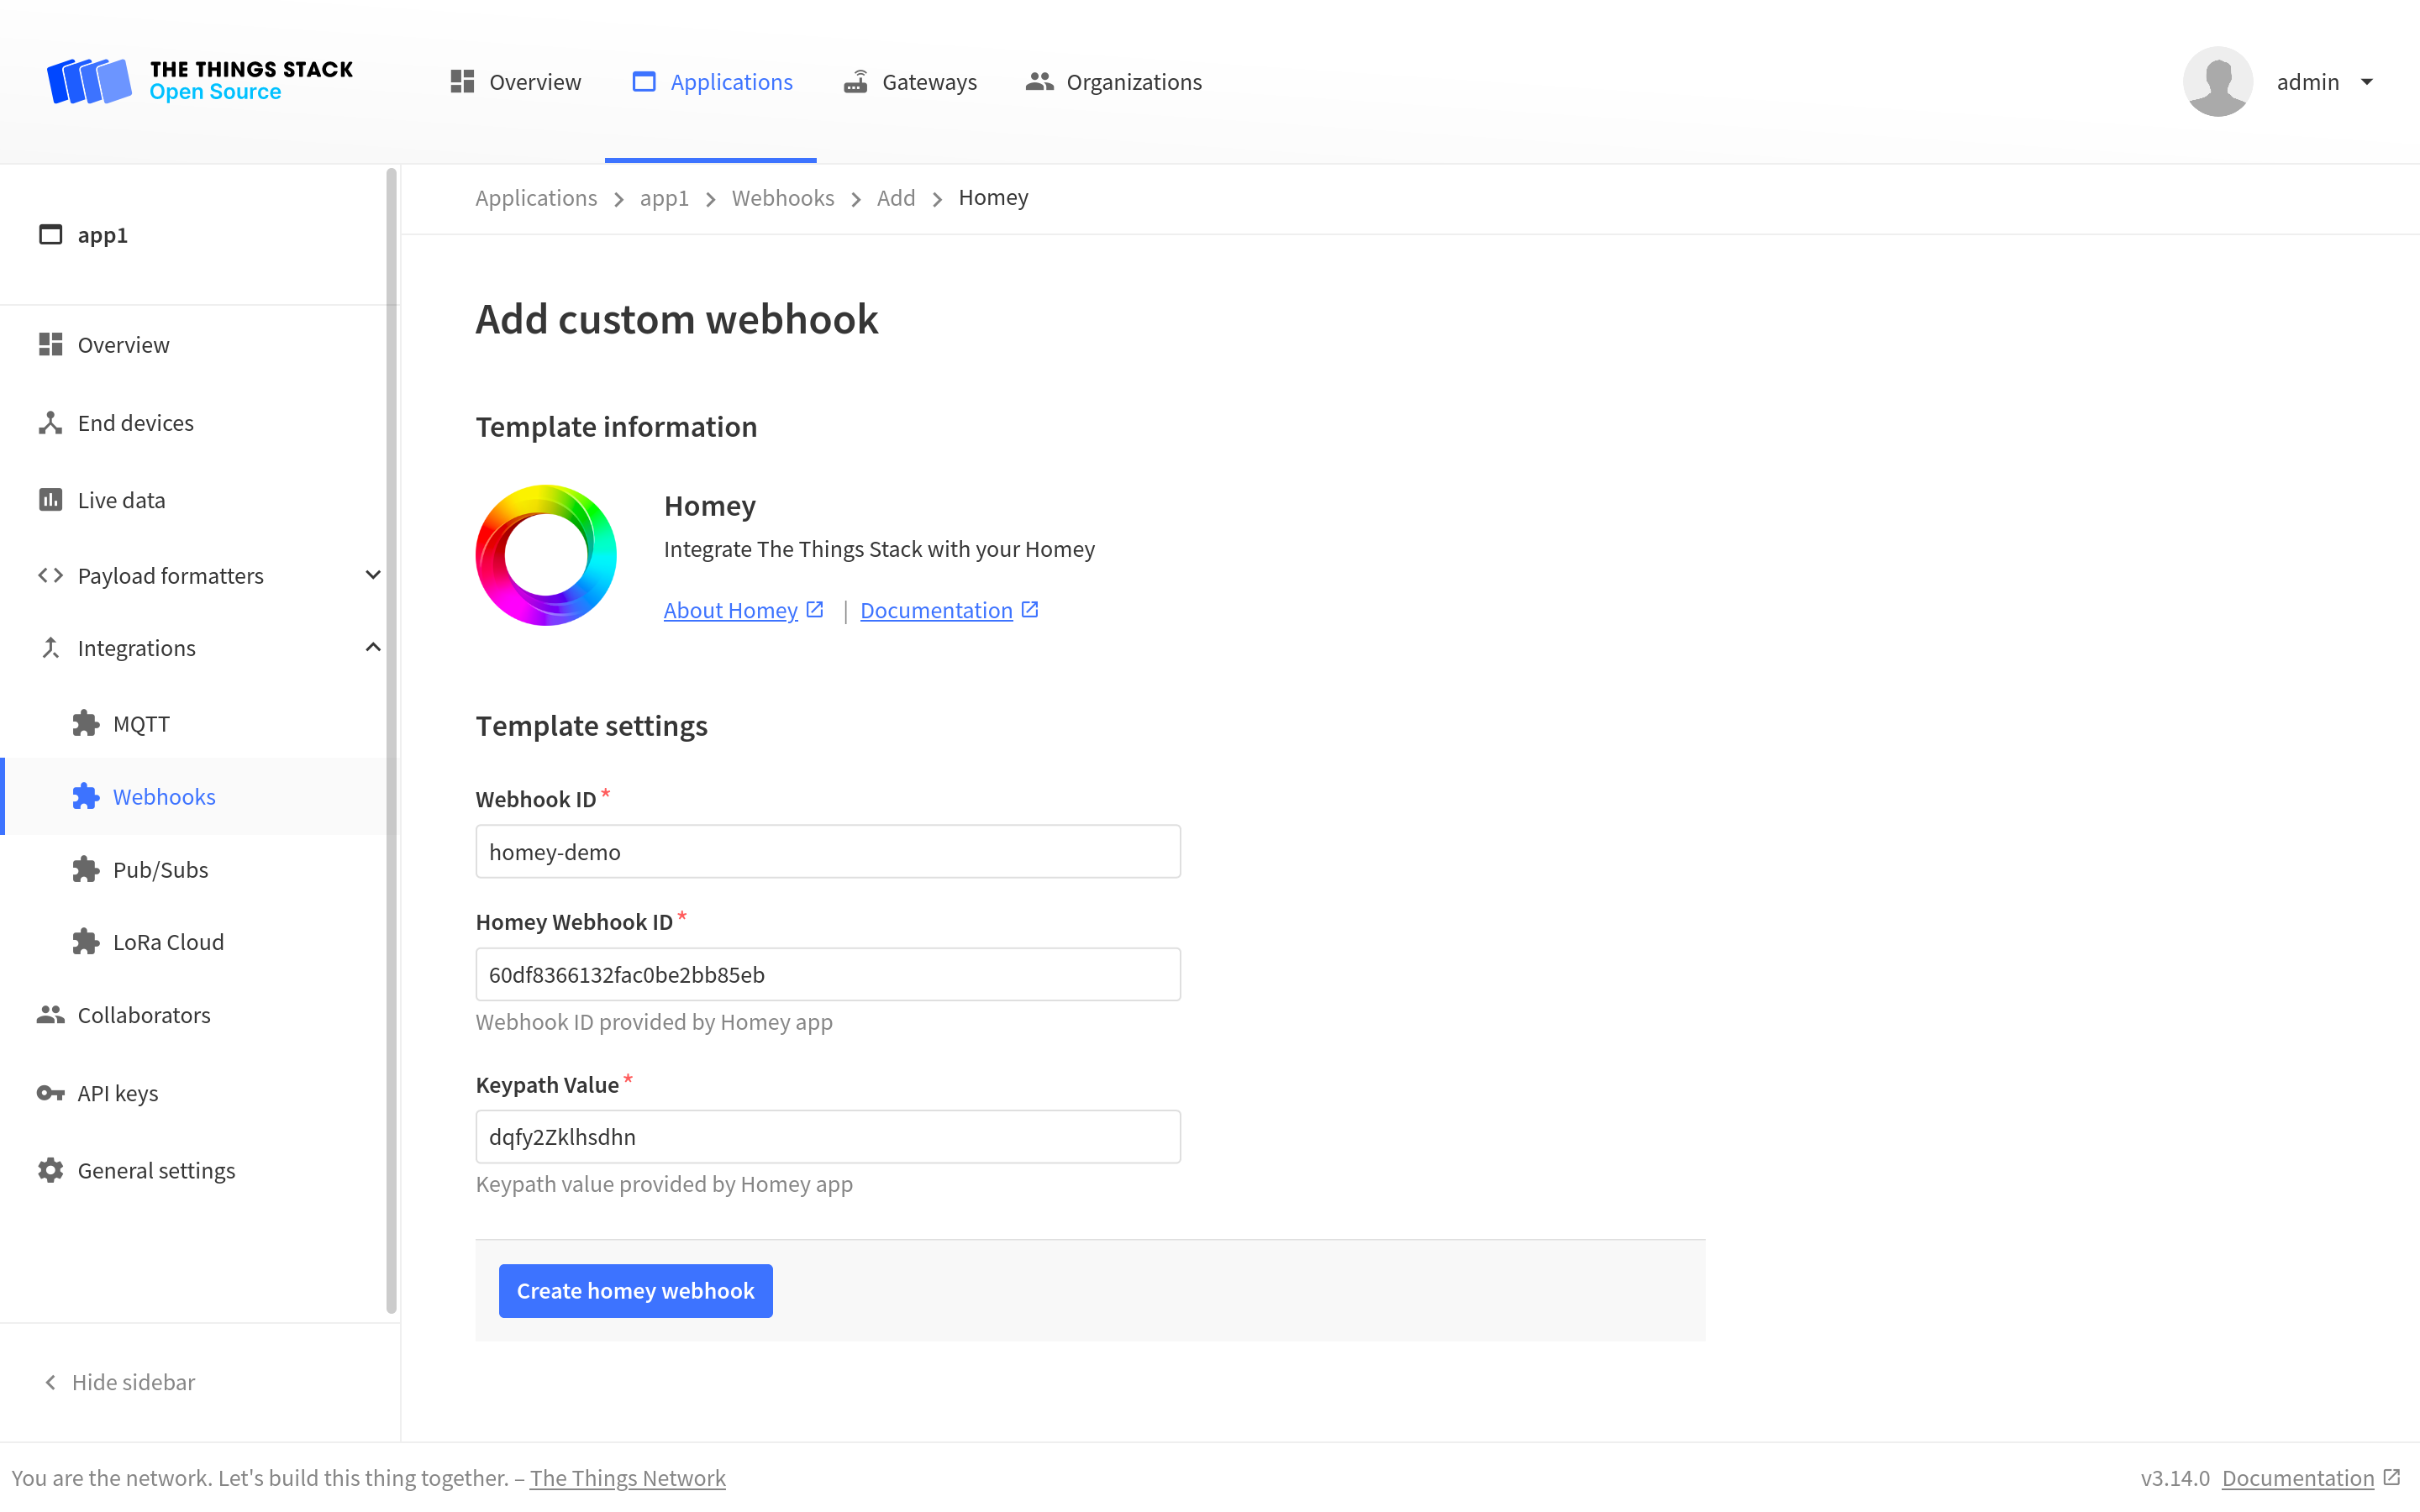Click inside the Webhook ID field

coord(827,851)
